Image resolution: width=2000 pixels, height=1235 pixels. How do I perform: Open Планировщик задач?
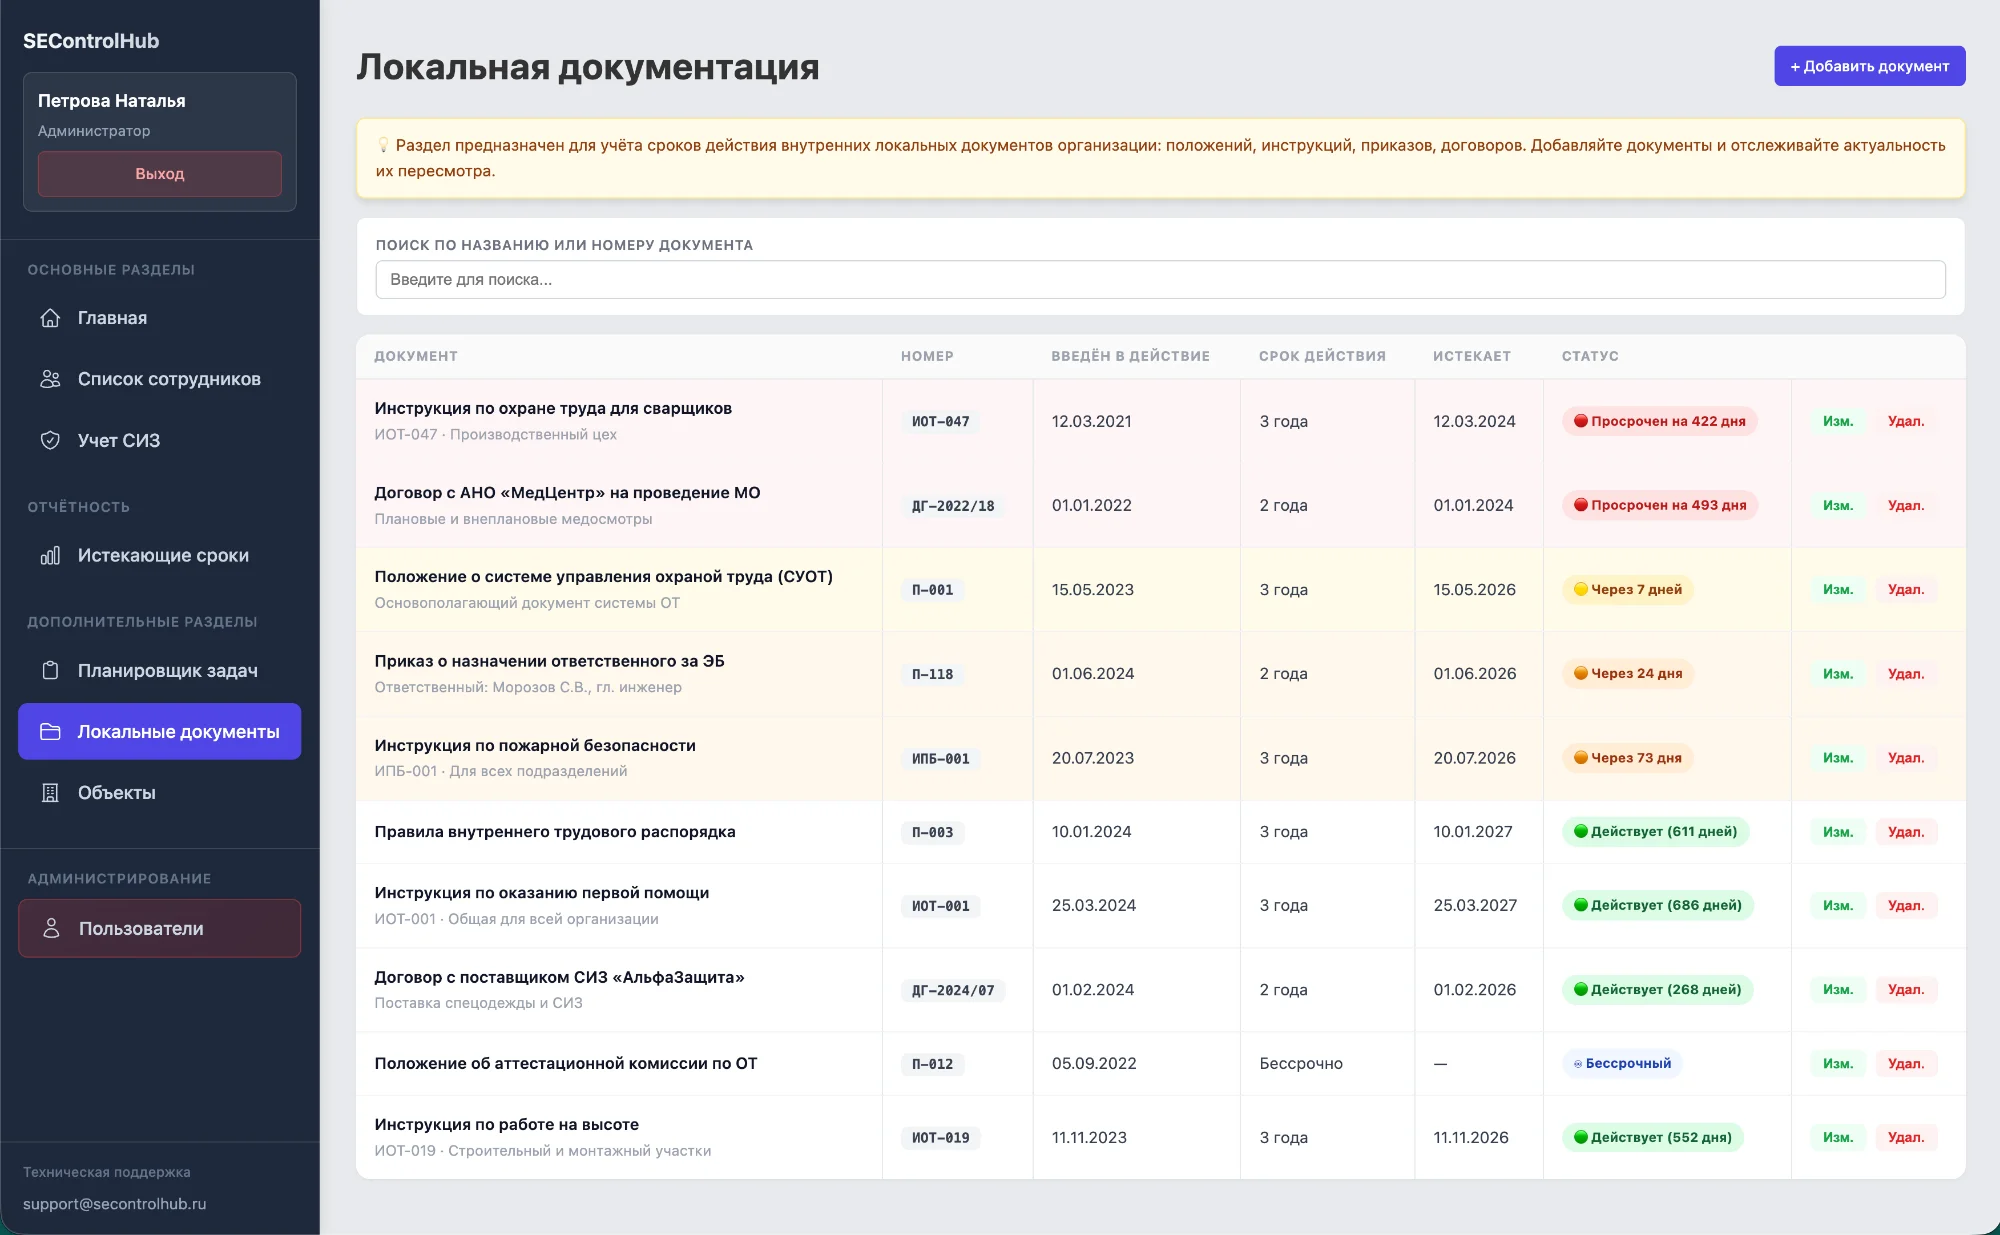point(159,670)
